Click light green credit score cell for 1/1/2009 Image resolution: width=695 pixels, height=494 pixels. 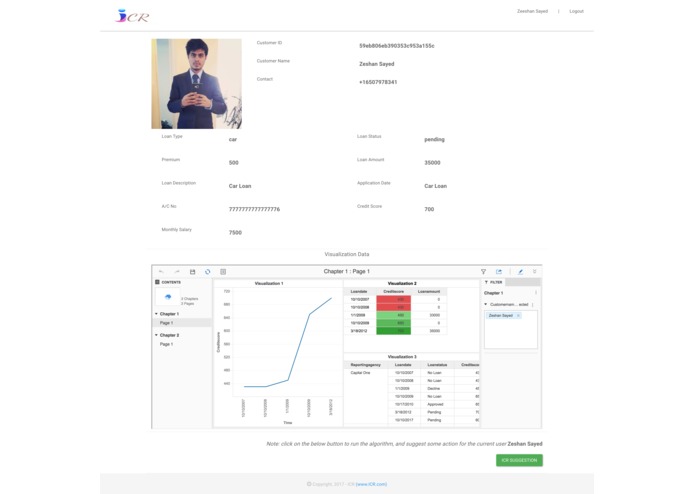(x=394, y=315)
